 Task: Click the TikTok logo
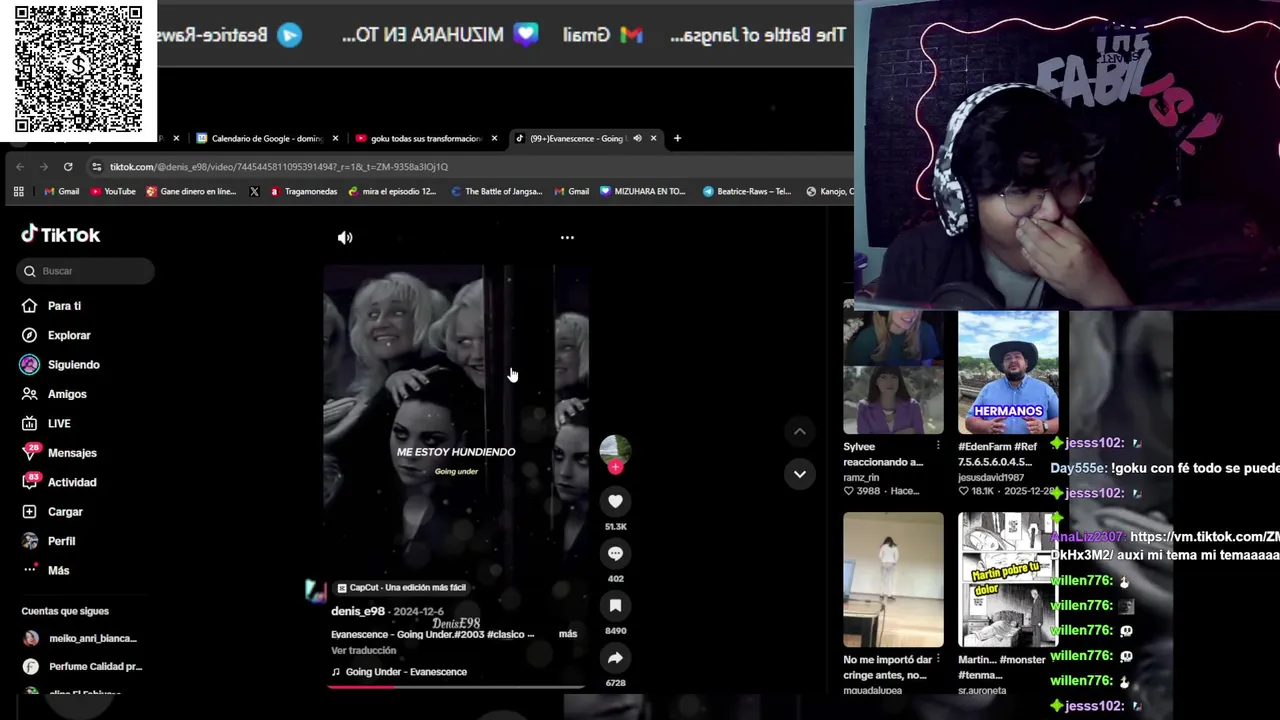click(61, 235)
